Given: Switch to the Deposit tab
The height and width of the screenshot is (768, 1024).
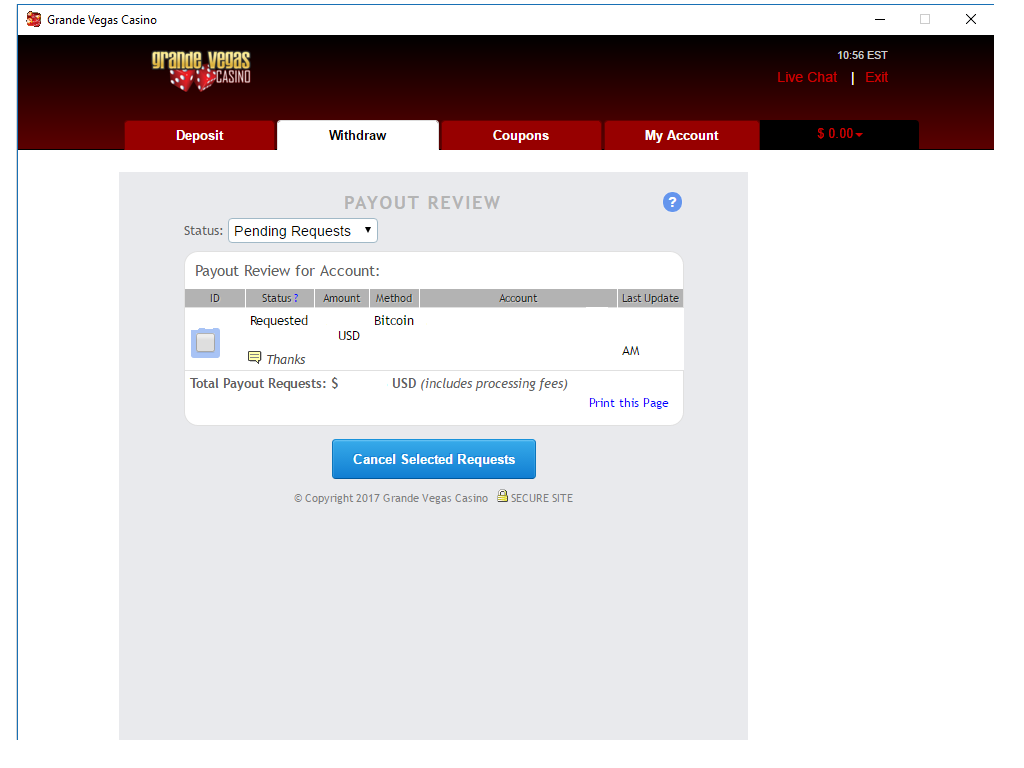Looking at the screenshot, I should point(200,135).
